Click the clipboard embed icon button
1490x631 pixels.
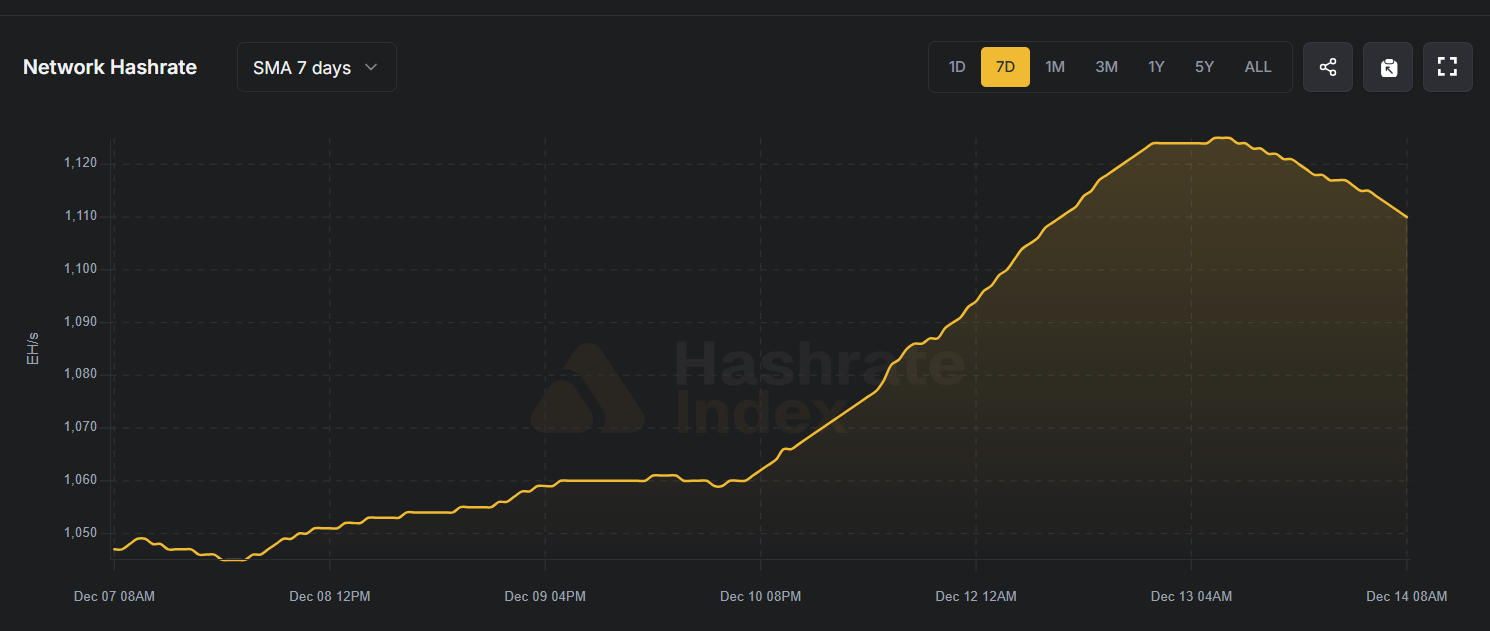pos(1388,67)
